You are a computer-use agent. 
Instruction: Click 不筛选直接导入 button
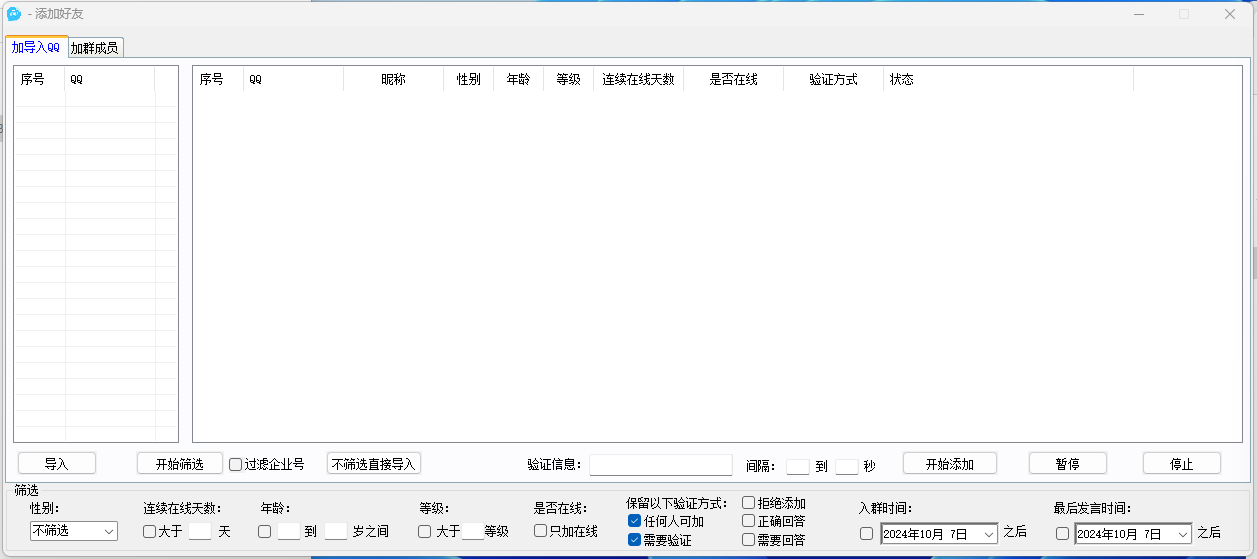pos(373,464)
